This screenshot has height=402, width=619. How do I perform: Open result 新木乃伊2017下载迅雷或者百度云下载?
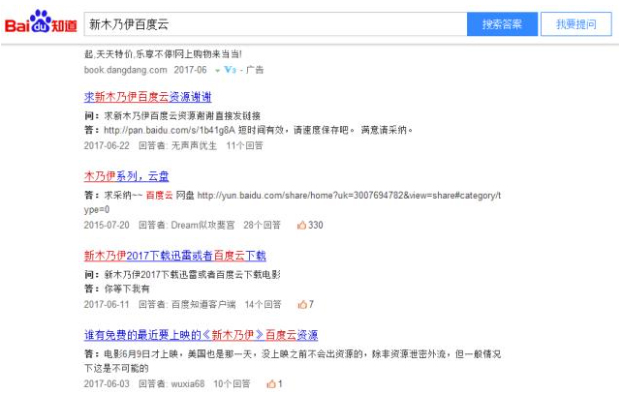(174, 256)
